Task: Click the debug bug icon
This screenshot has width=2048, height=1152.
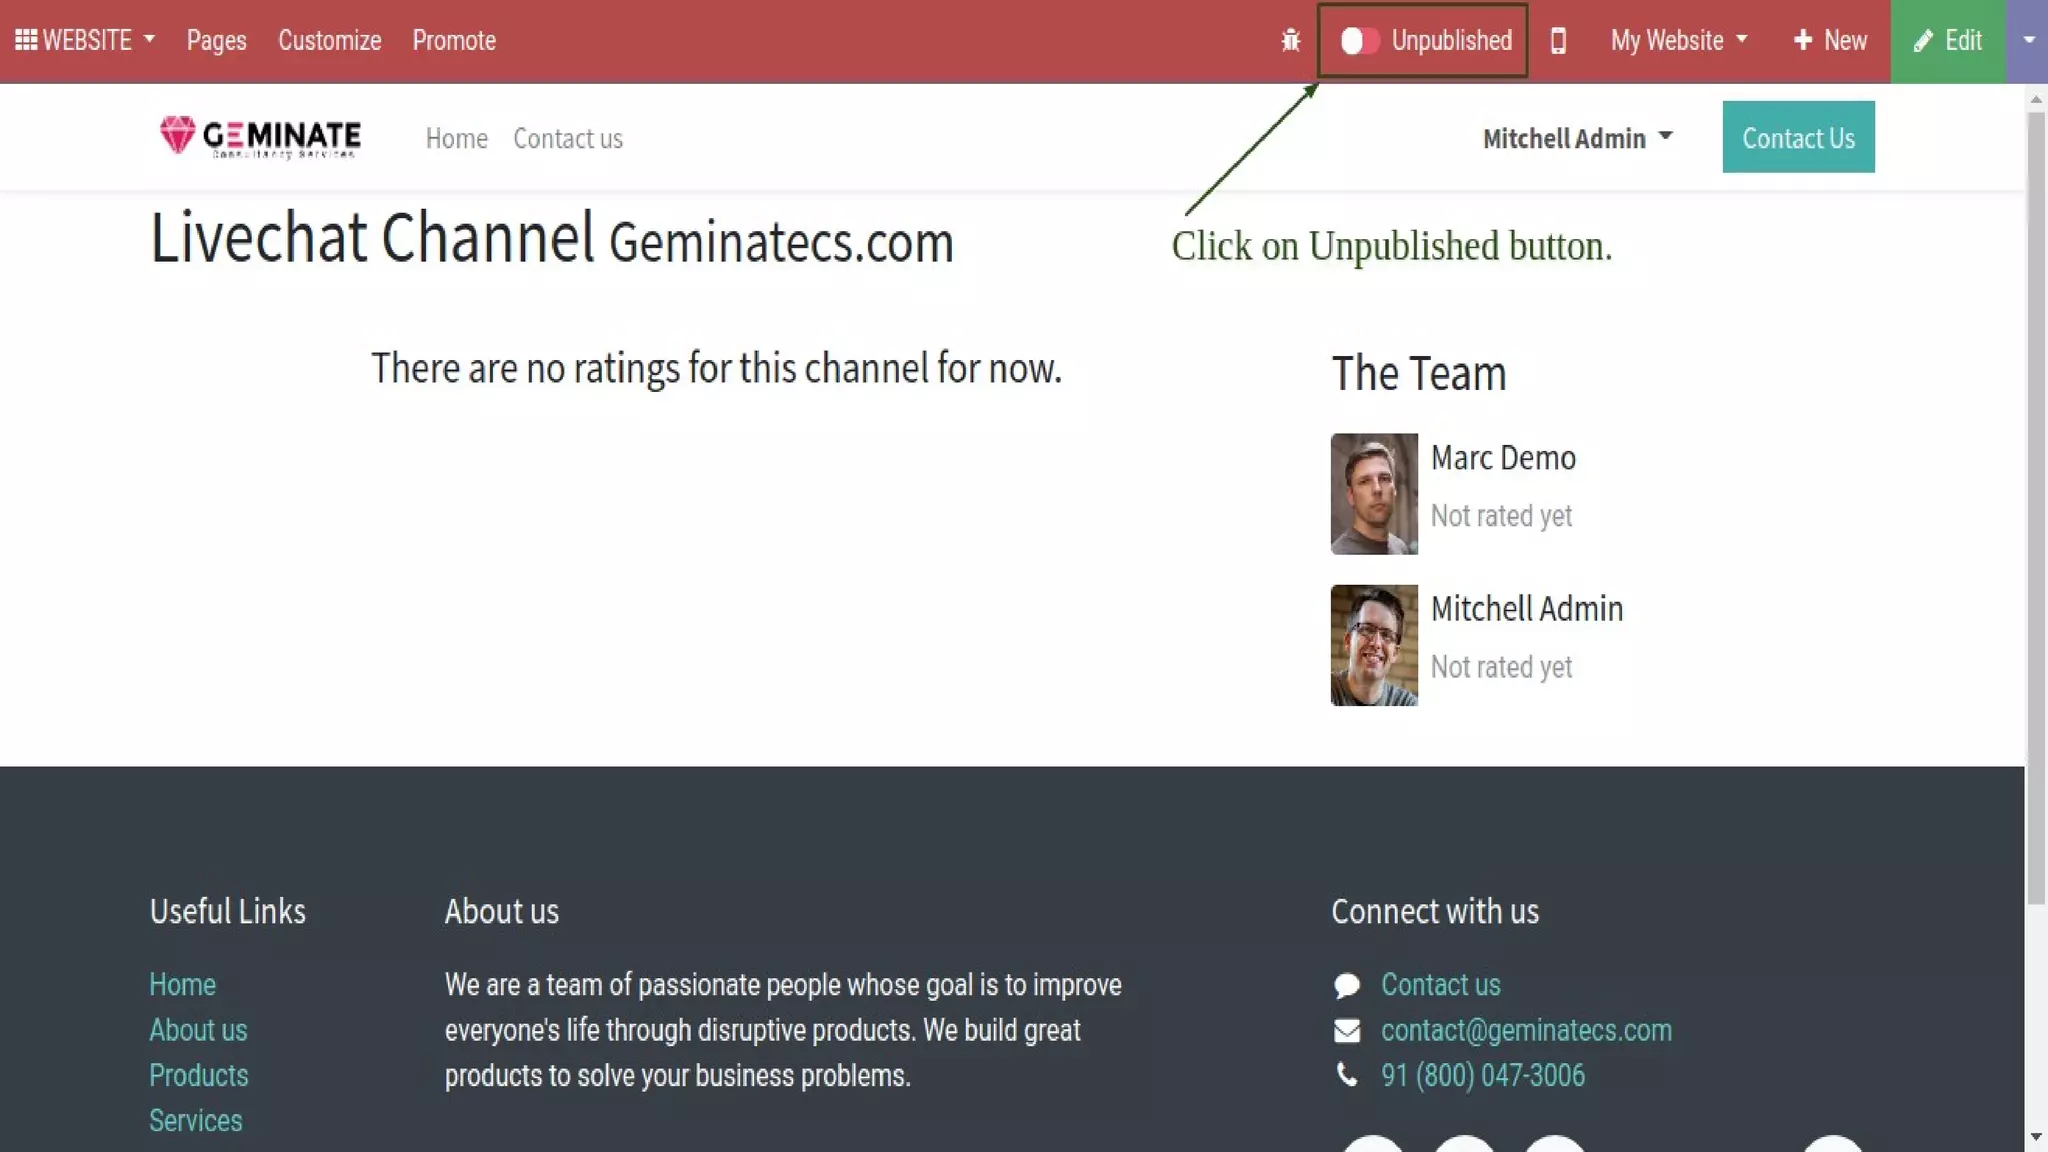Action: [x=1291, y=41]
